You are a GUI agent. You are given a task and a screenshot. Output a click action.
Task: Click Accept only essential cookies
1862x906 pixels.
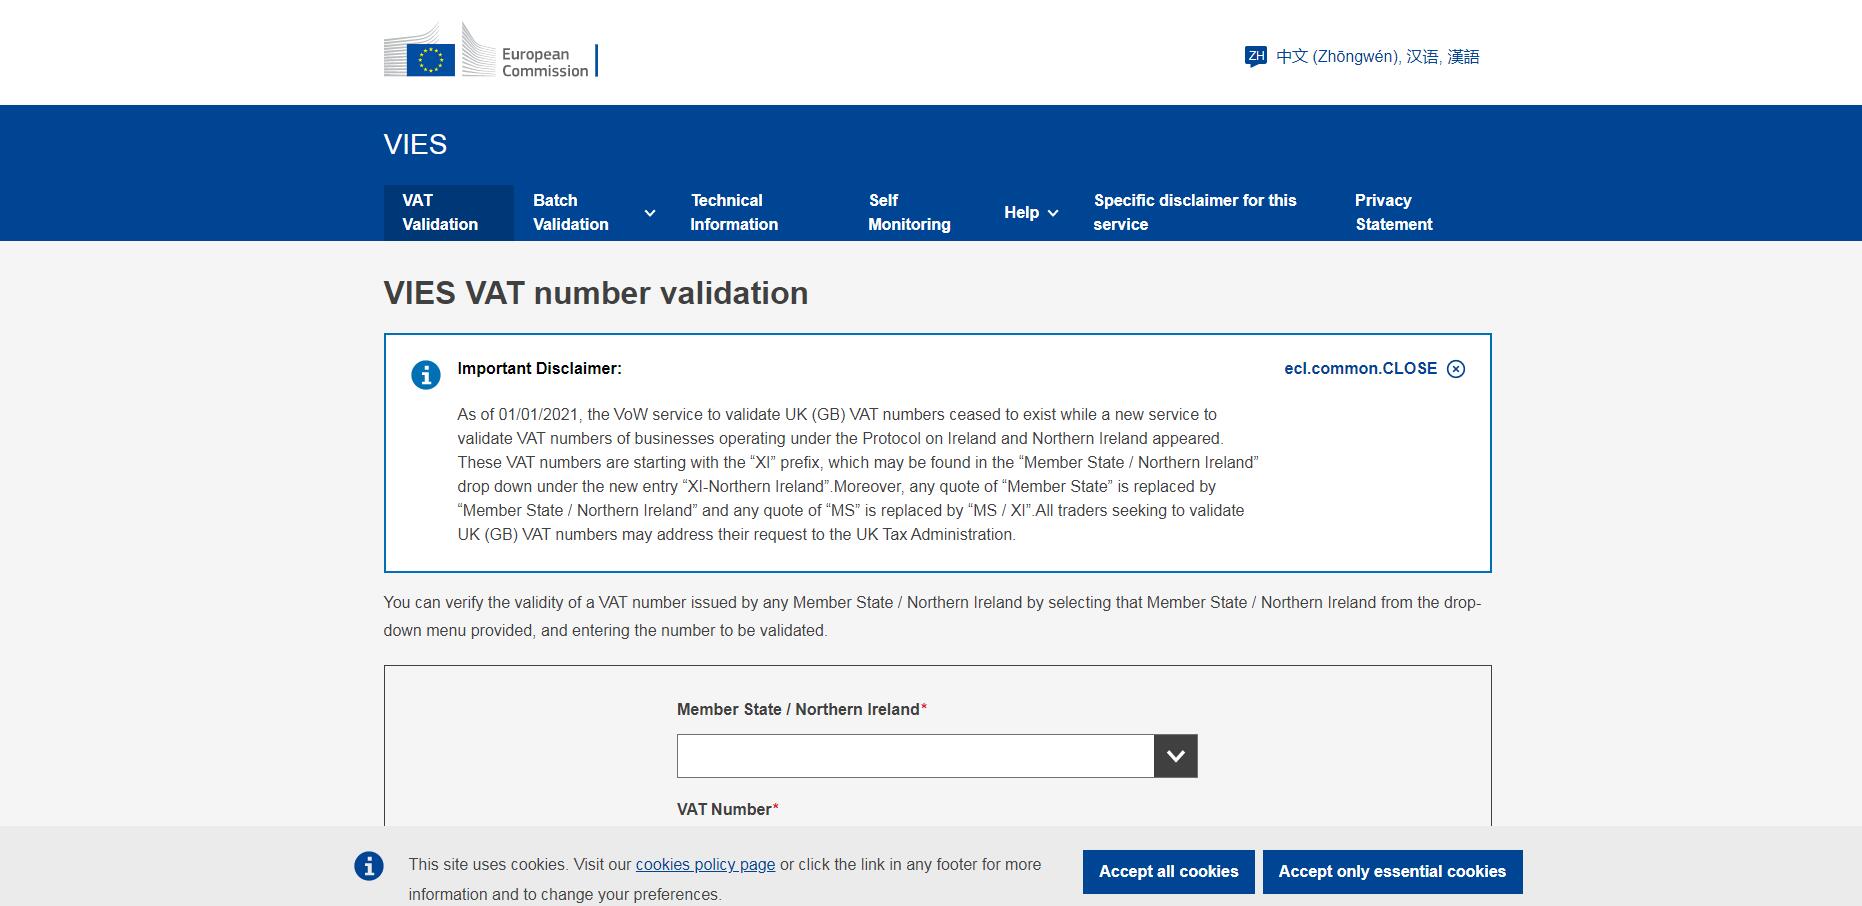click(1392, 871)
